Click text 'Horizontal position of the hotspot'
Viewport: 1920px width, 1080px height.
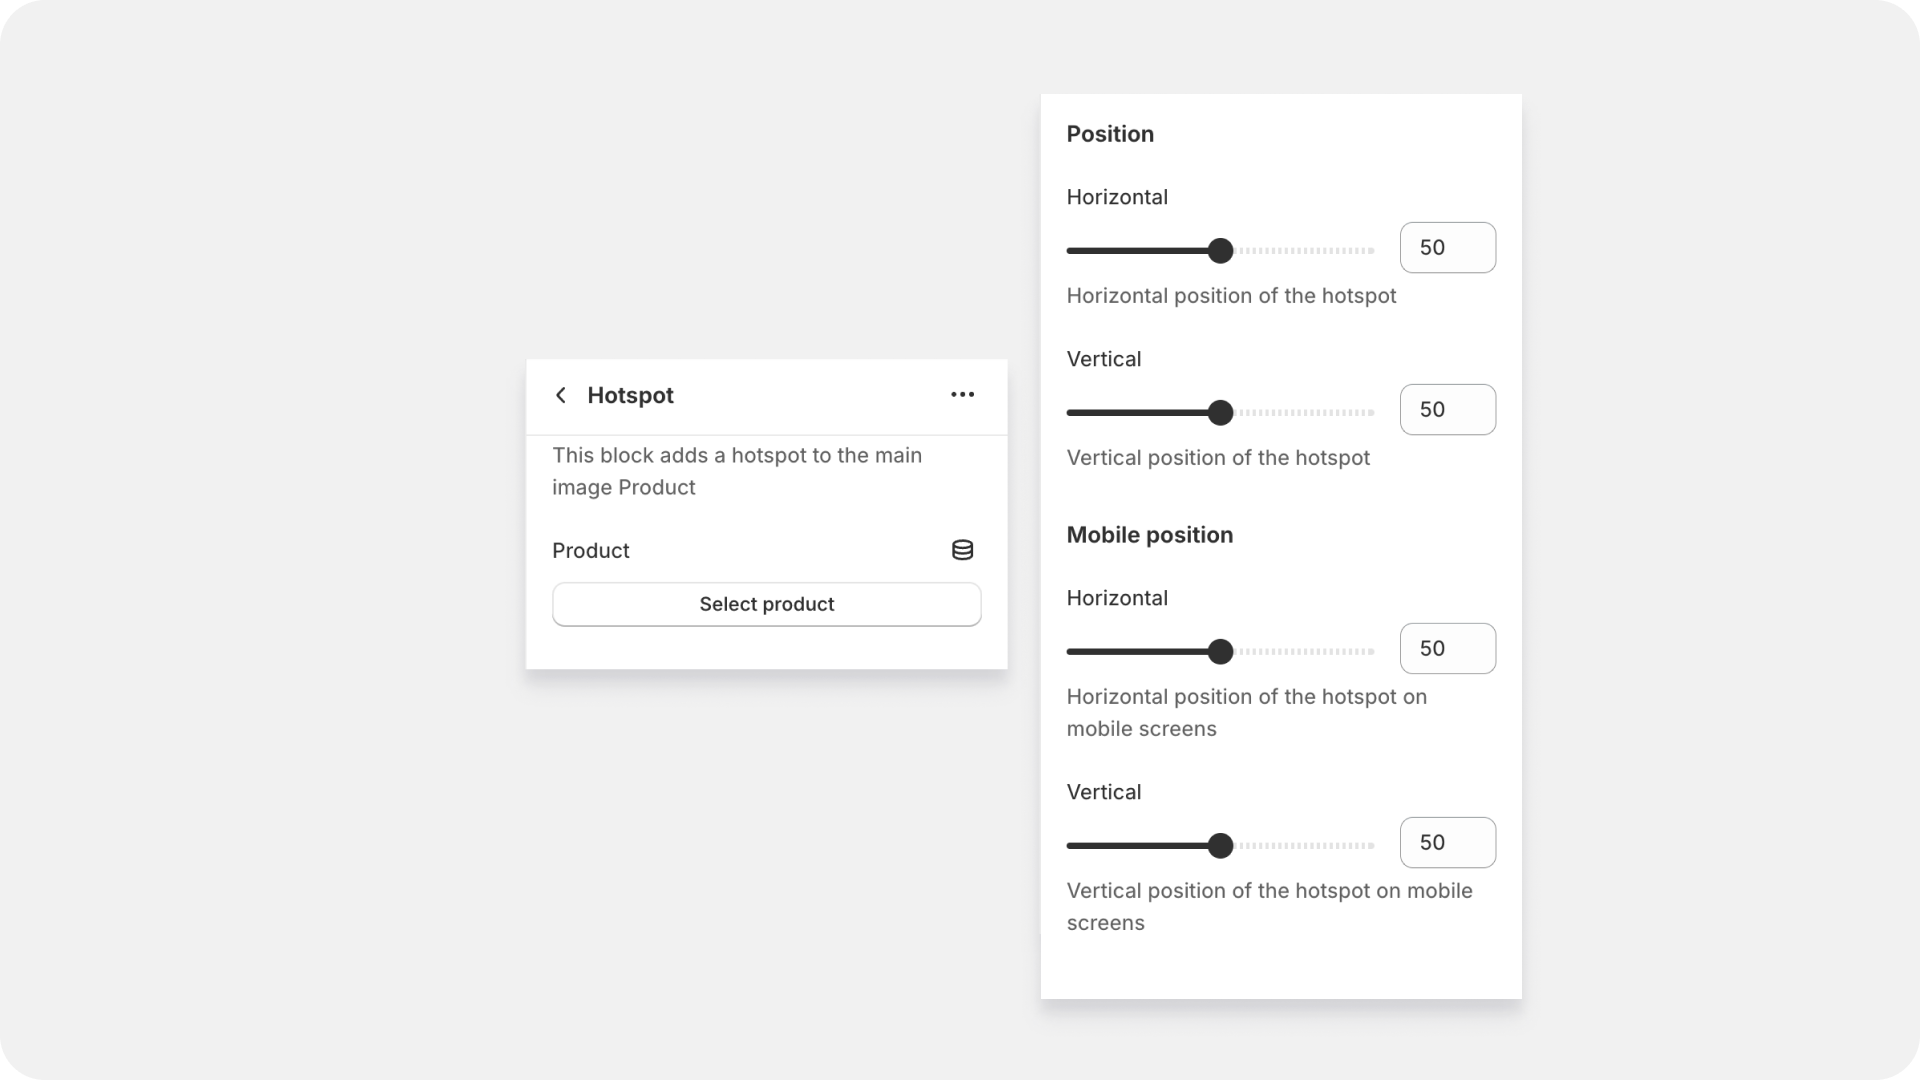pyautogui.click(x=1231, y=296)
